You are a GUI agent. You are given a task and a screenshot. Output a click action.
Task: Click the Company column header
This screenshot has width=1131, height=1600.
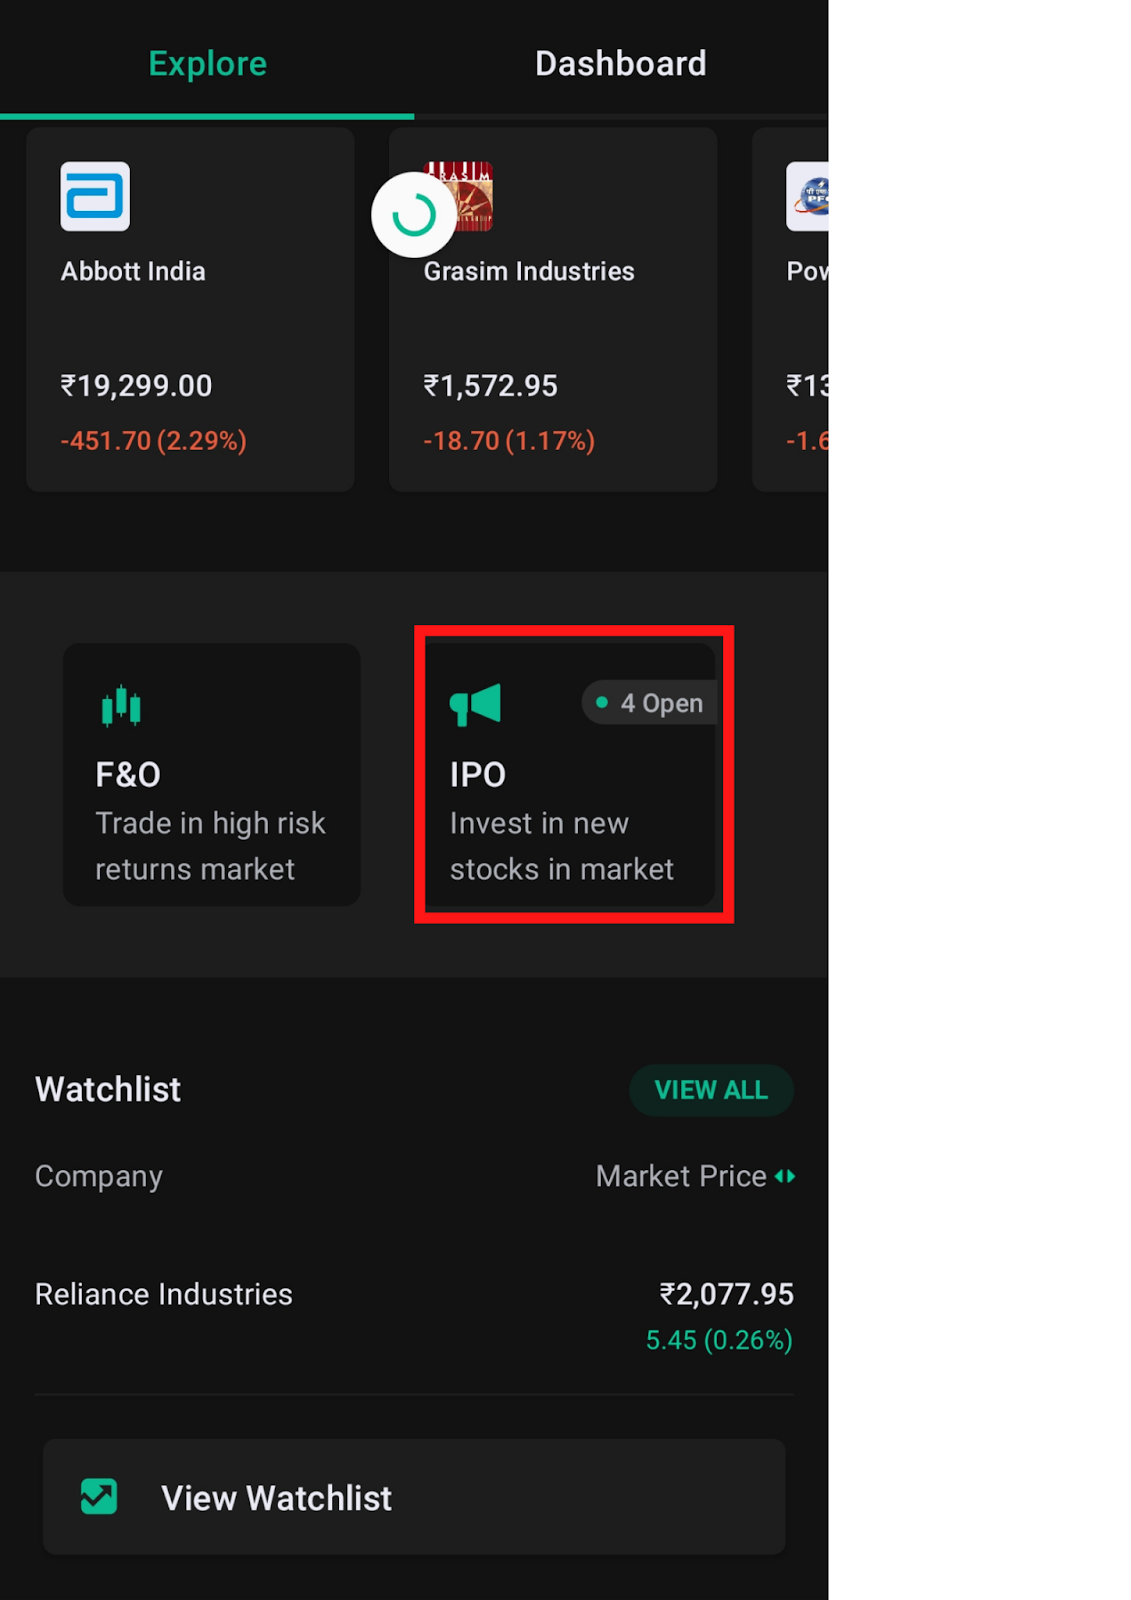(99, 1176)
